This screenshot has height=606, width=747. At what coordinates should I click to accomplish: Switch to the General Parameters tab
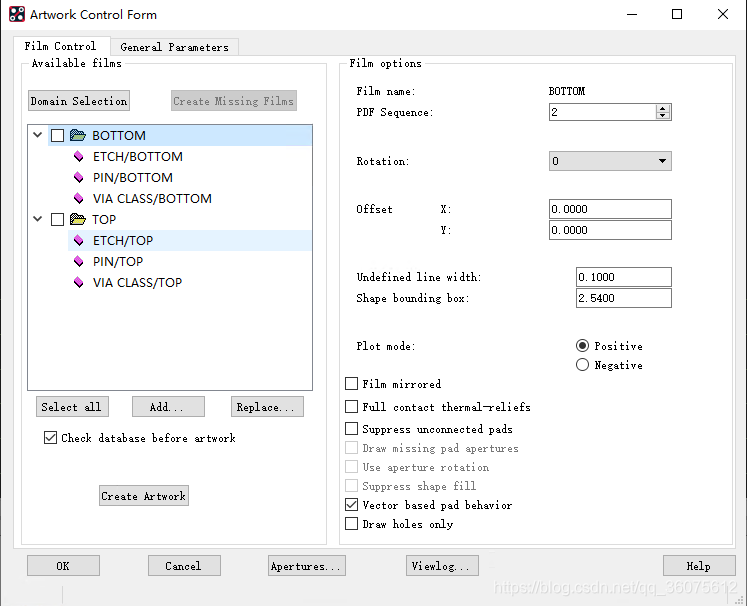coord(174,47)
